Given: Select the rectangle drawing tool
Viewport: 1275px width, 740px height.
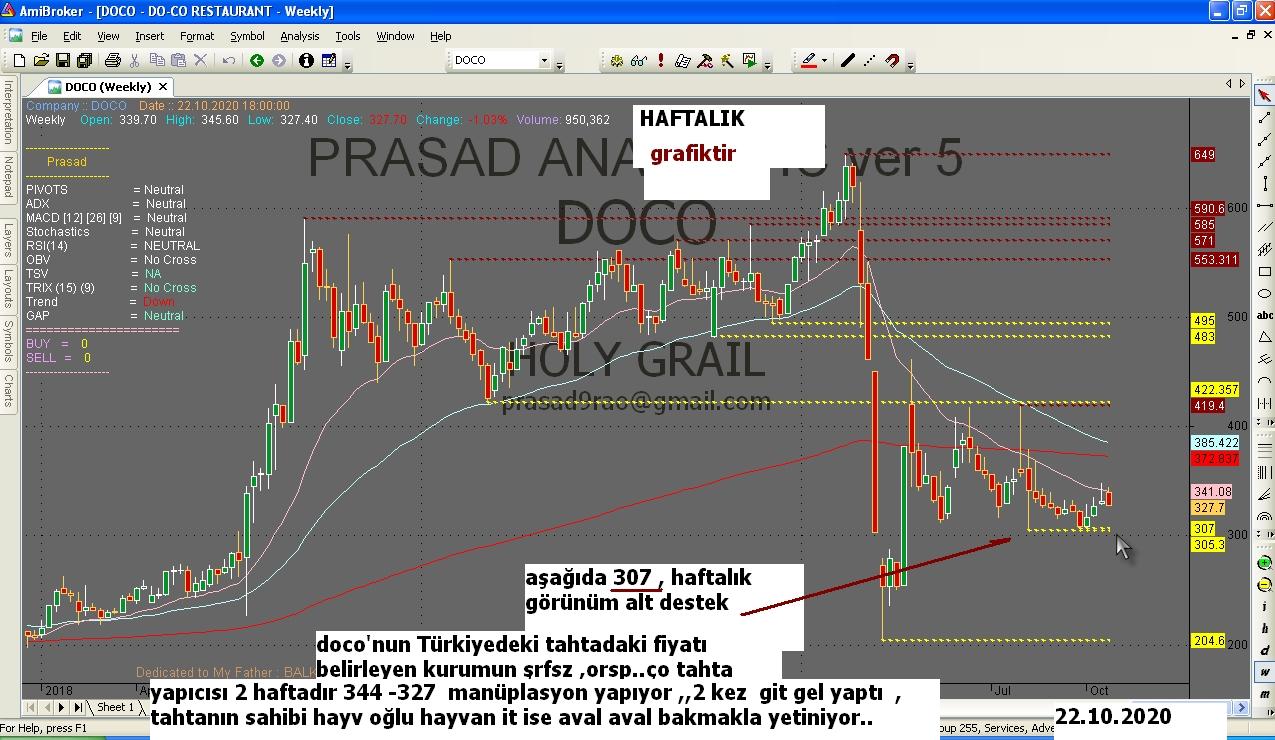Looking at the screenshot, I should click(x=1265, y=270).
